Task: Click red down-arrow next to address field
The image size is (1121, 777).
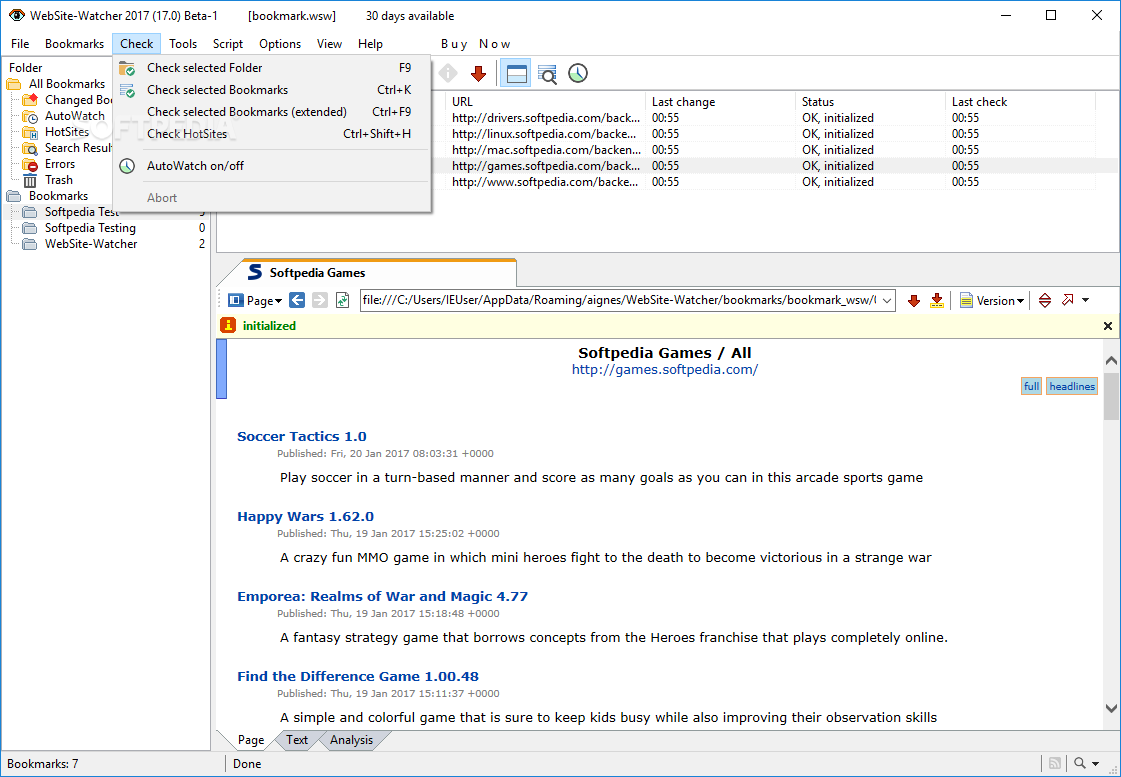Action: click(x=914, y=301)
